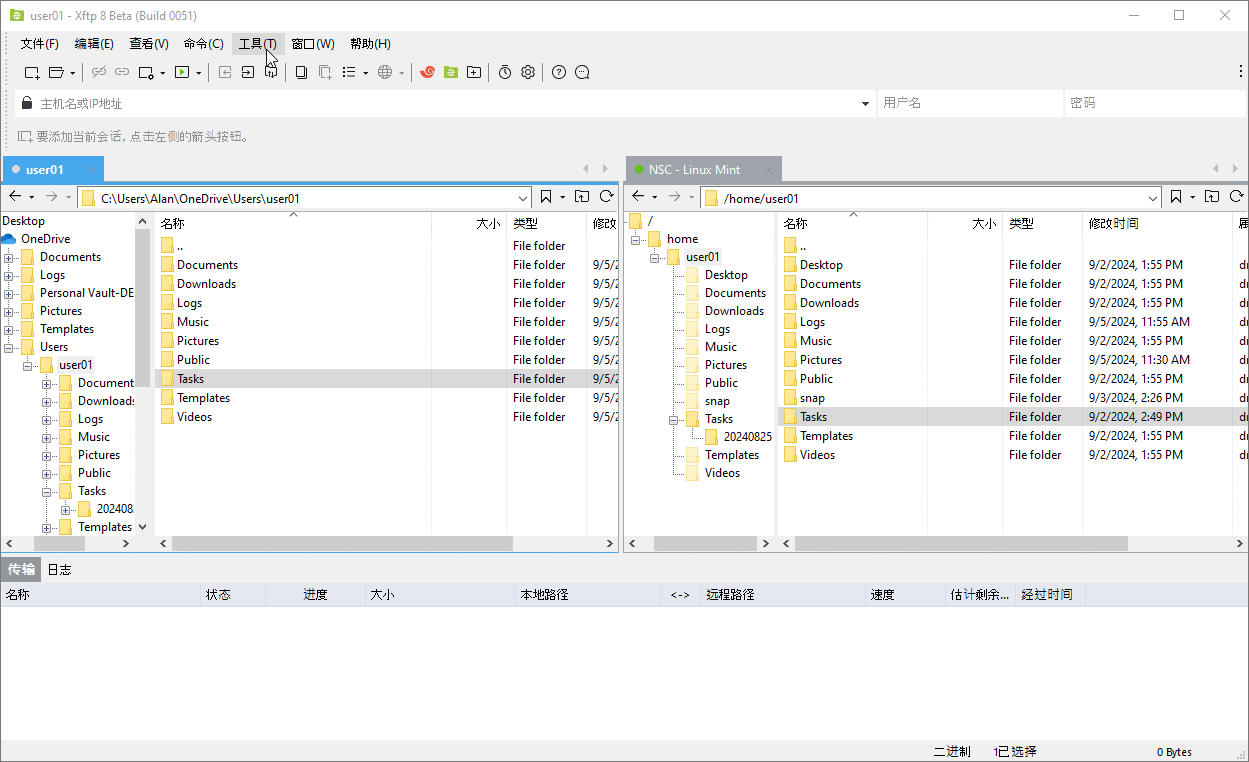This screenshot has width=1249, height=762.
Task: Click the chat feedback bubble icon
Action: point(583,72)
